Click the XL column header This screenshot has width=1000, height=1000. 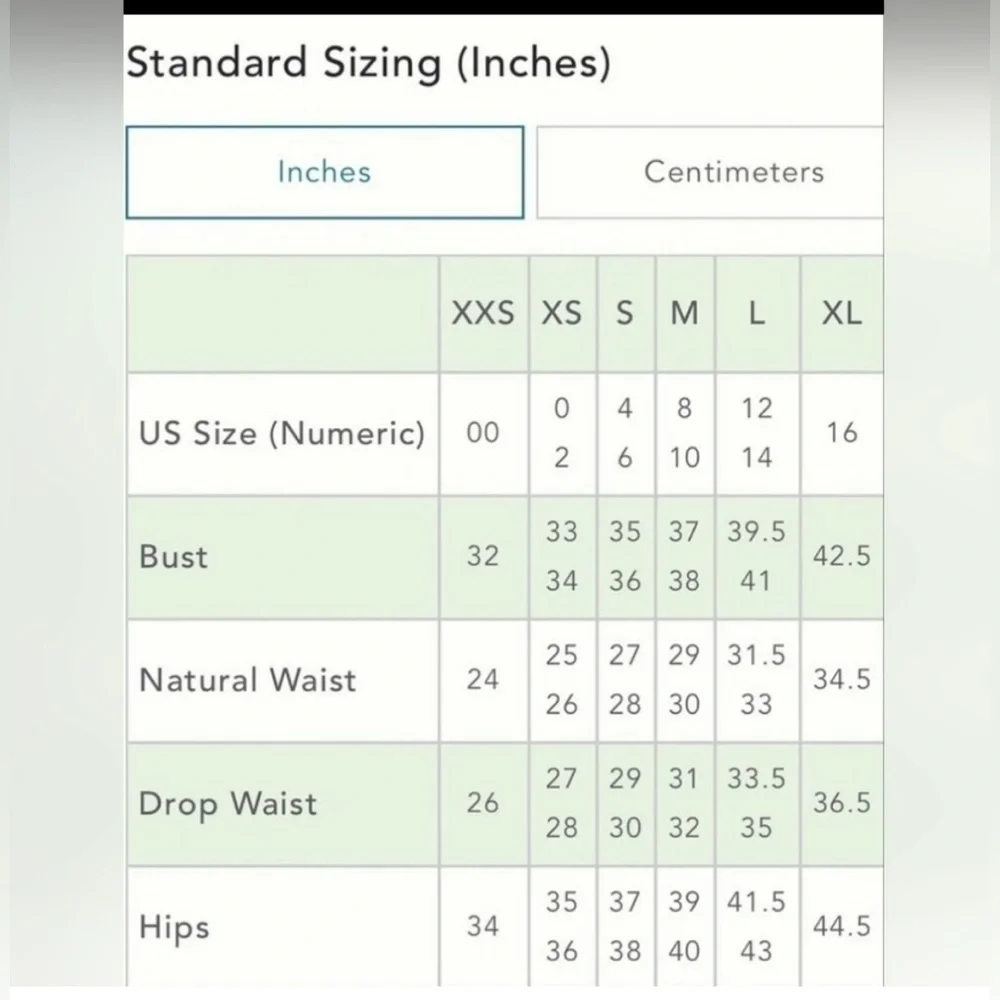coord(841,314)
